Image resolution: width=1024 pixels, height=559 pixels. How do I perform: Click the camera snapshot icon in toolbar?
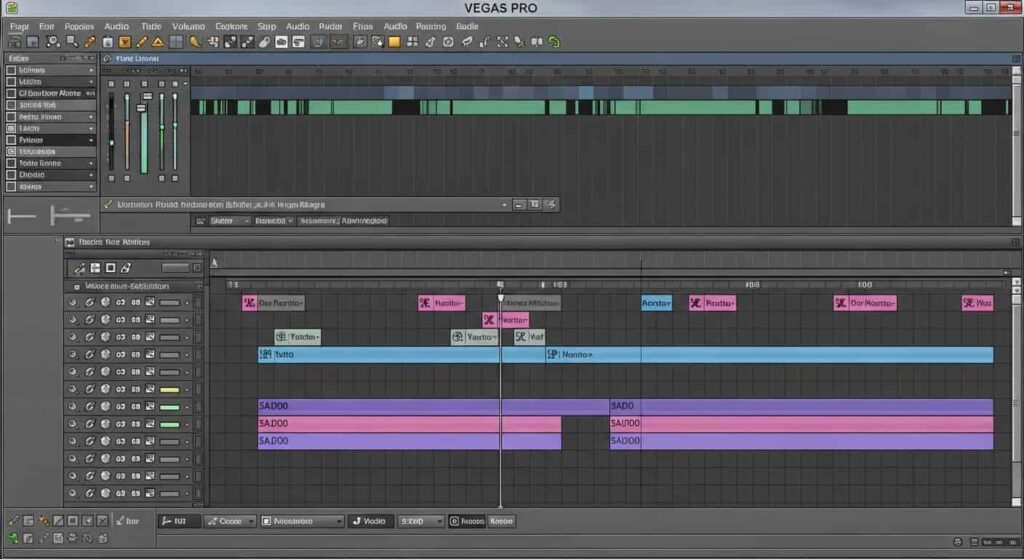click(281, 42)
